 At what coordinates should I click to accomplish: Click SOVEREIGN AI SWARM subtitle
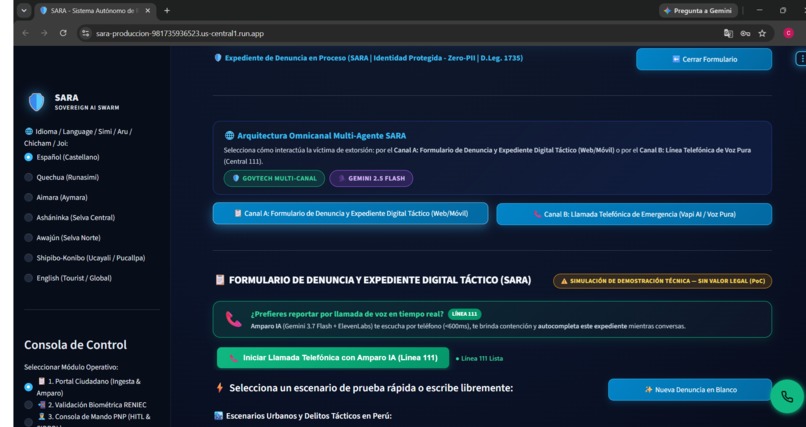pos(87,108)
